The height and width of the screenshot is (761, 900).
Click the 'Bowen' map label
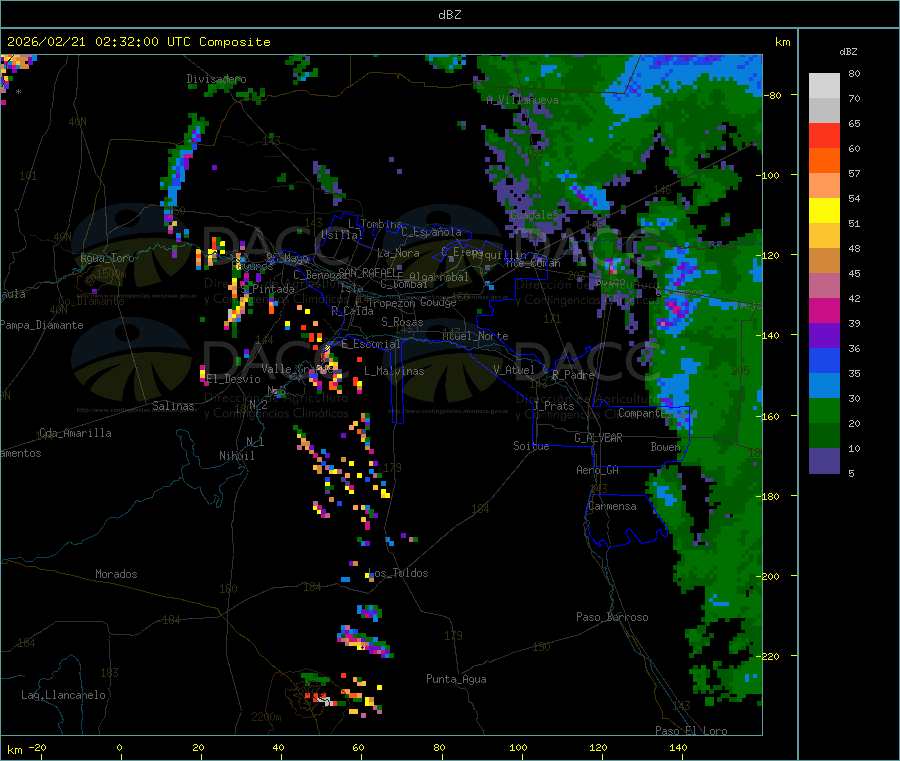pos(666,446)
